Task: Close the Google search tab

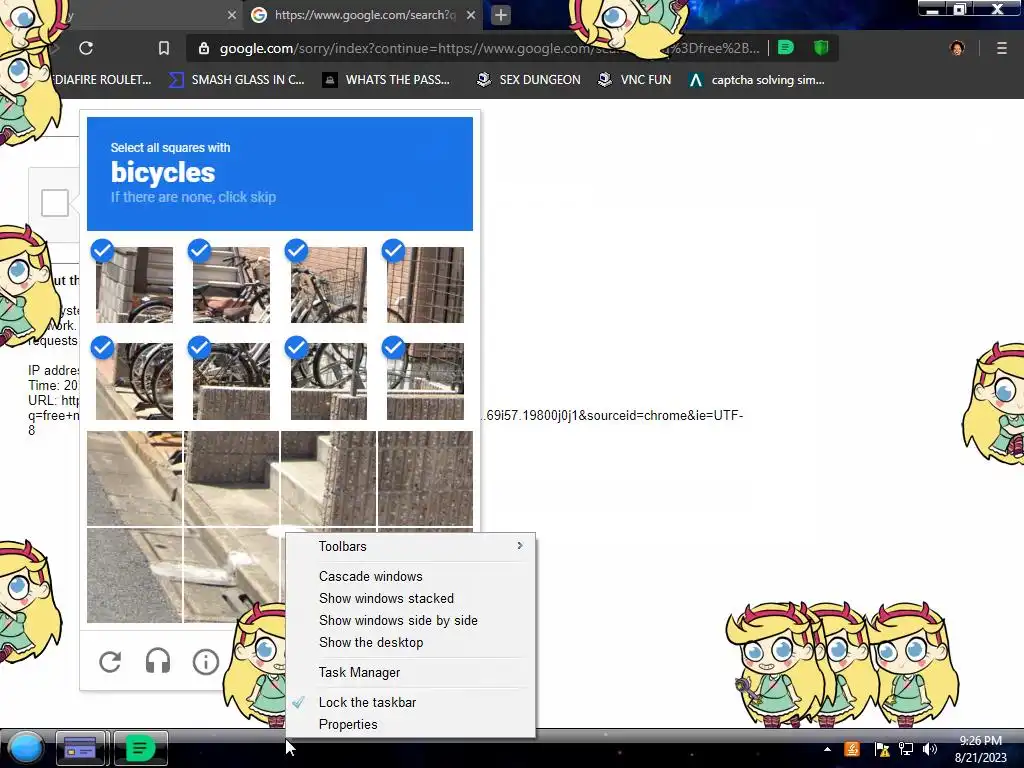Action: [471, 14]
